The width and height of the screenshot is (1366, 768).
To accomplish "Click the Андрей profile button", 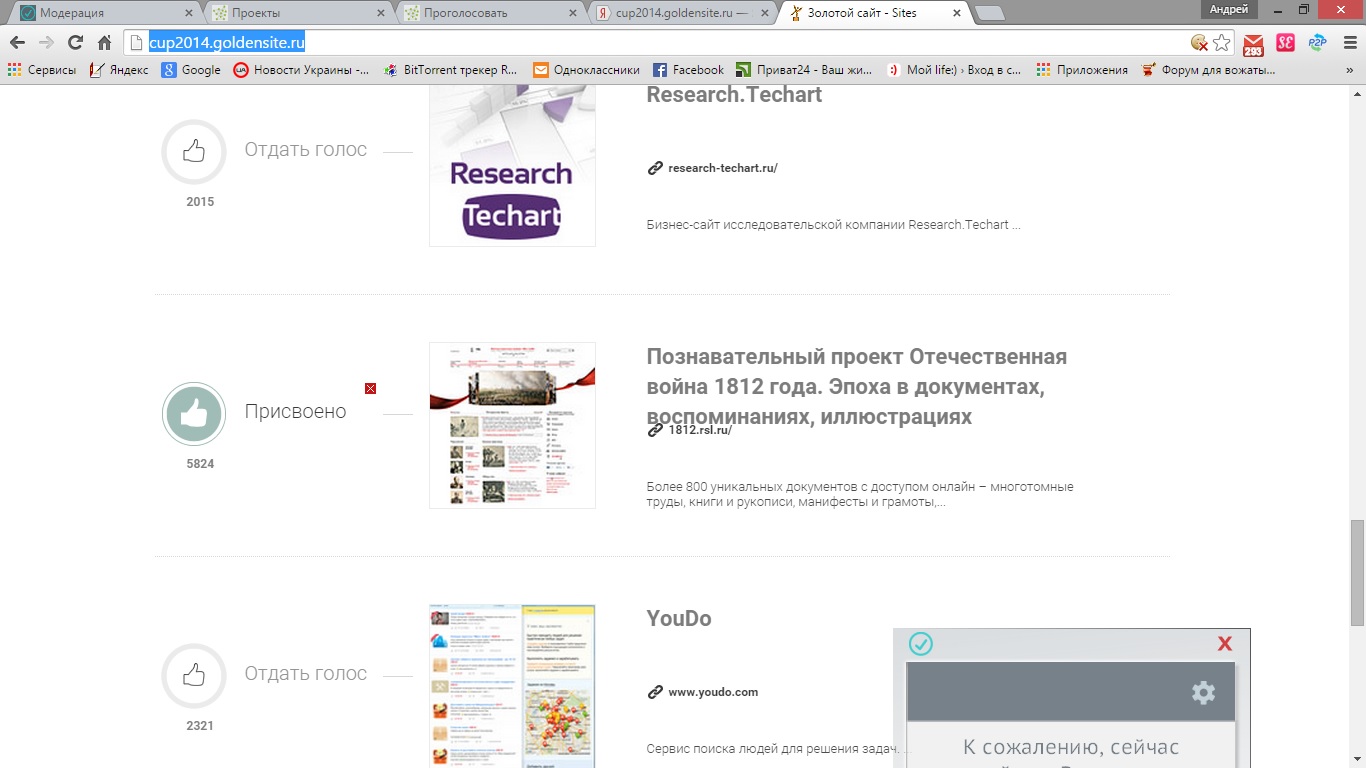I will point(1229,9).
